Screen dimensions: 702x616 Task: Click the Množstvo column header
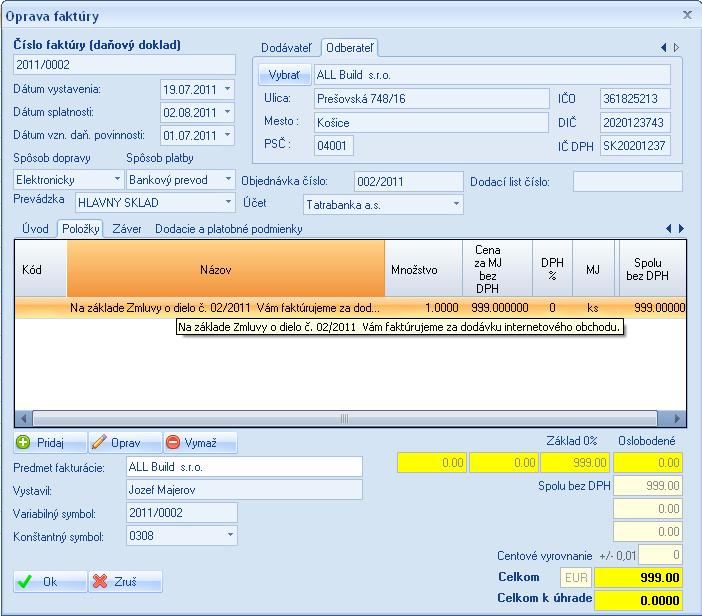click(x=424, y=269)
